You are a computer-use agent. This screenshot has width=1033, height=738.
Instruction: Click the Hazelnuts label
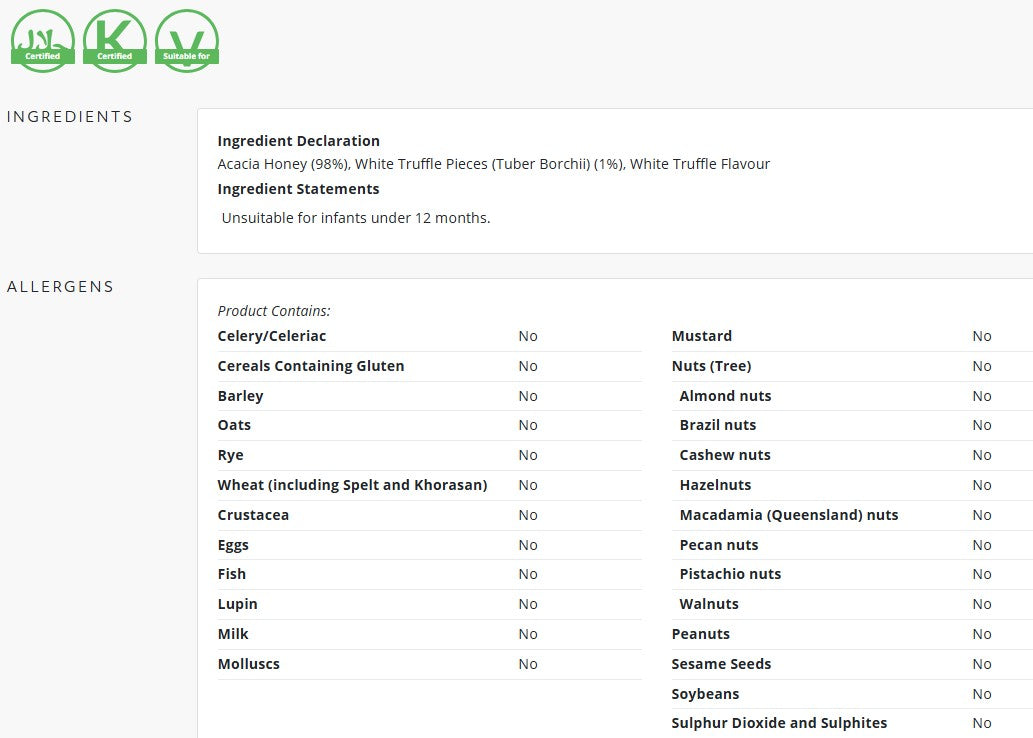(x=715, y=485)
